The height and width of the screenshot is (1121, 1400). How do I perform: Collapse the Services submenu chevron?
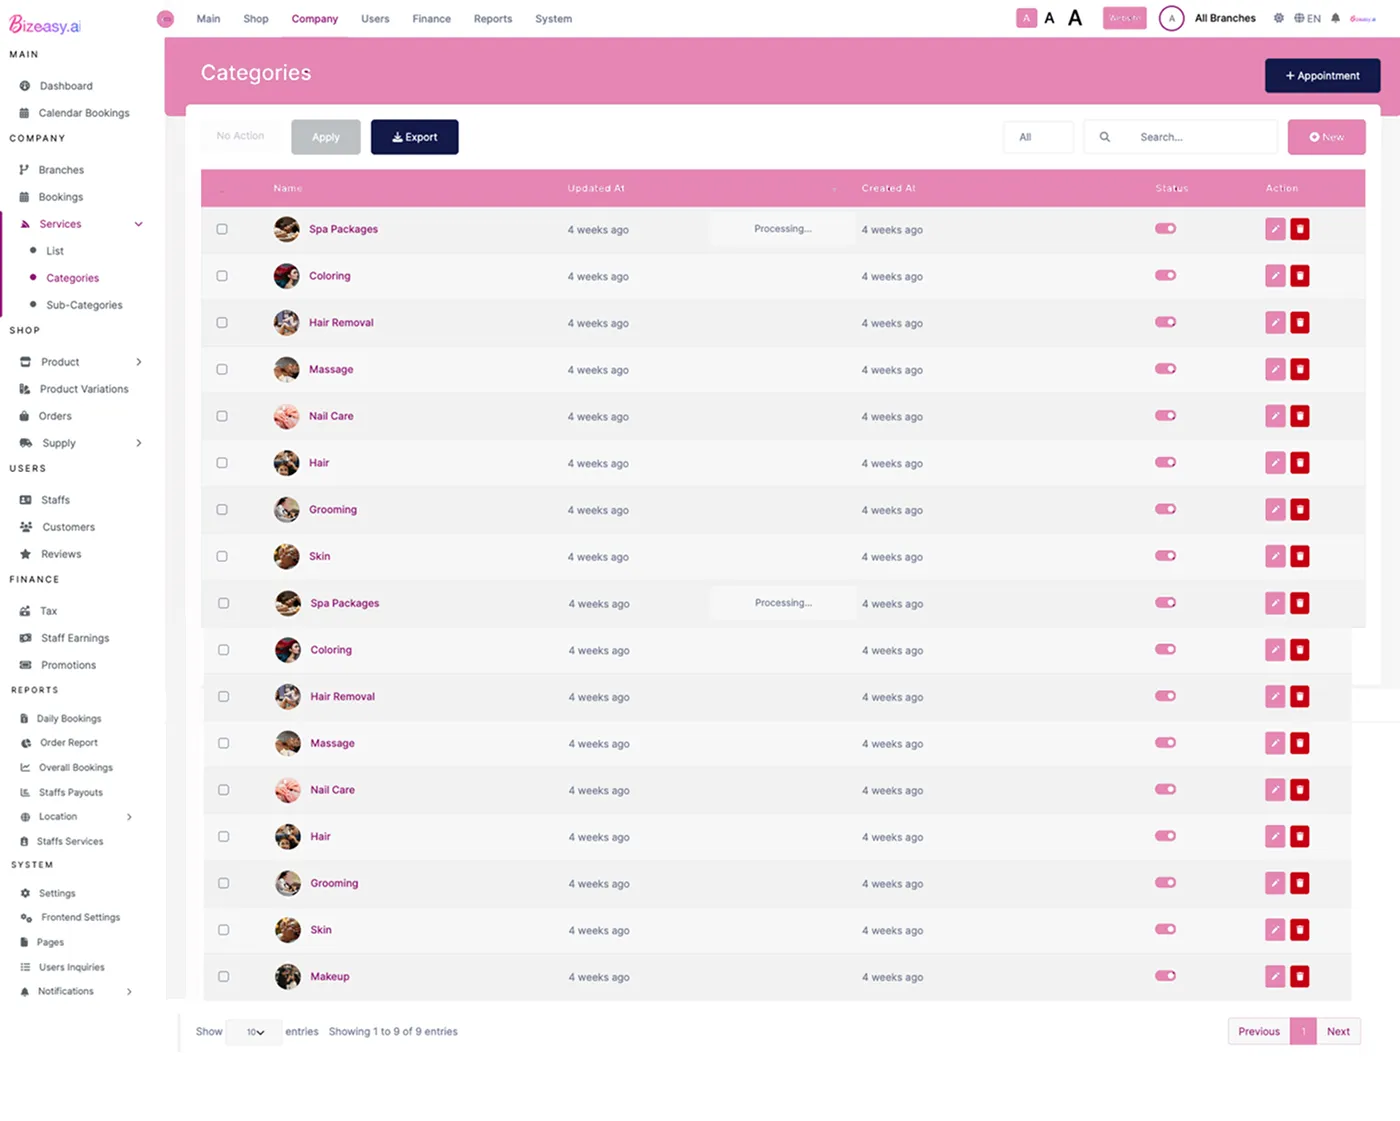coord(138,223)
